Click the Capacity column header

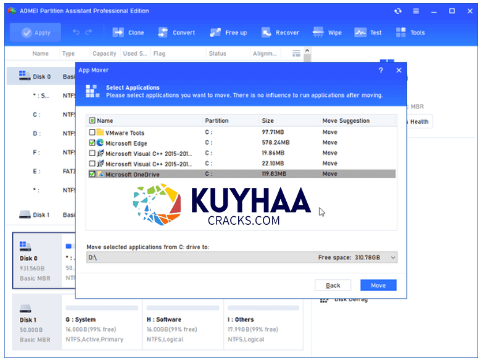pyautogui.click(x=104, y=54)
